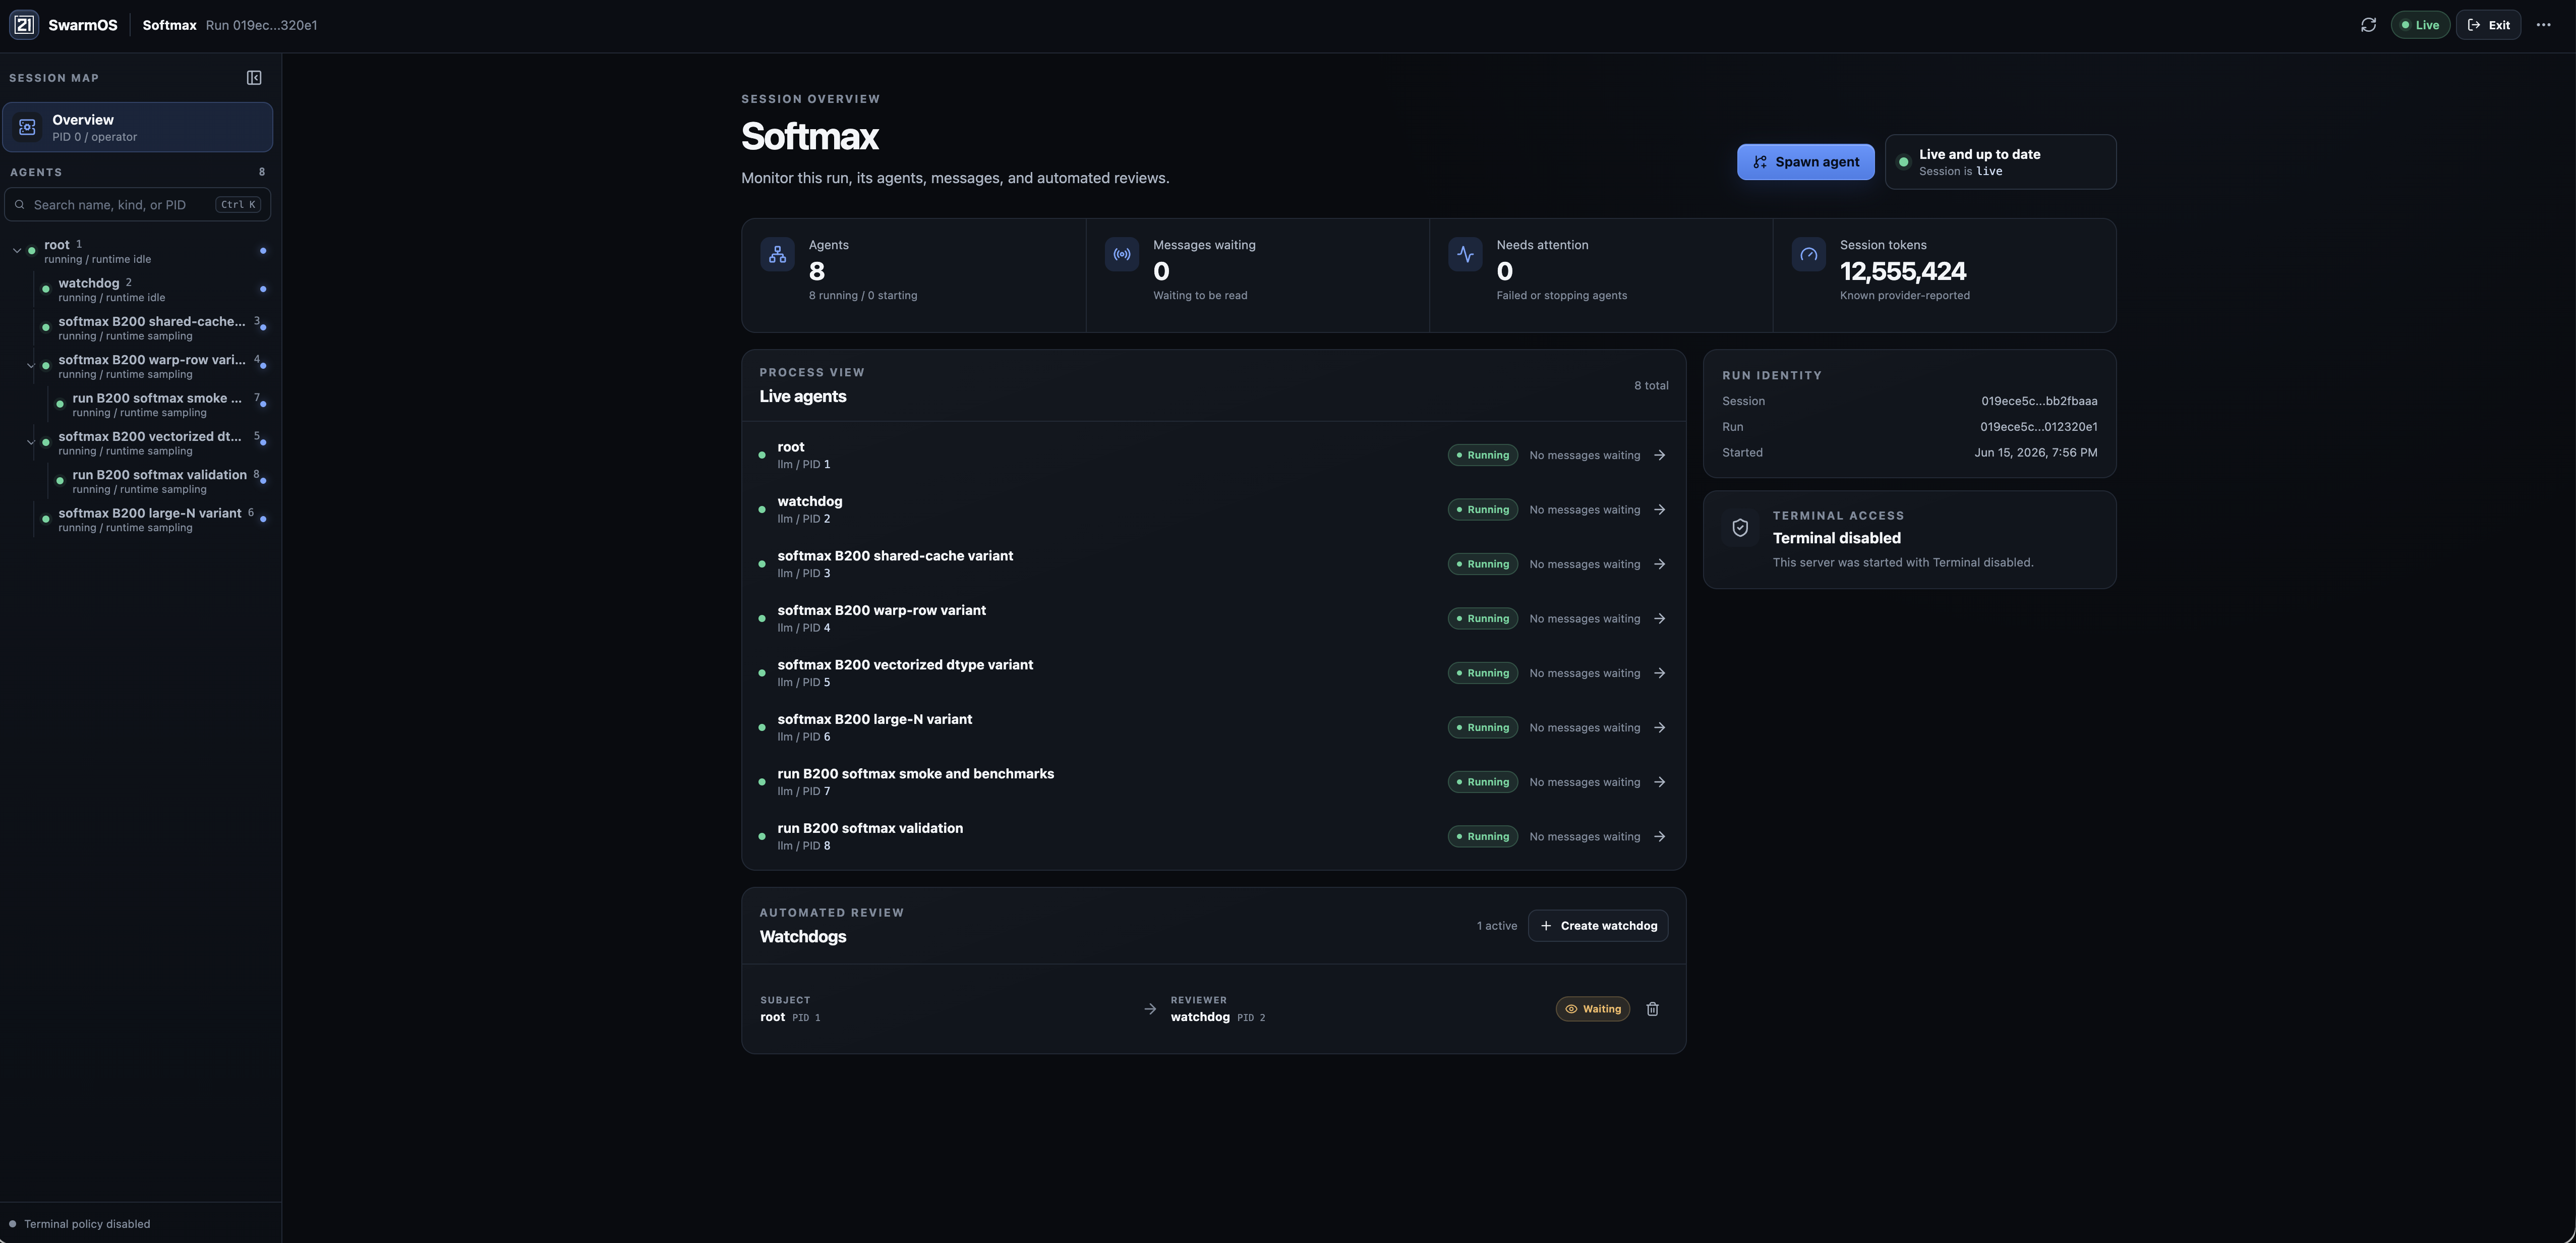This screenshot has width=2576, height=1243.
Task: Click the Create watchdog button
Action: tap(1598, 926)
